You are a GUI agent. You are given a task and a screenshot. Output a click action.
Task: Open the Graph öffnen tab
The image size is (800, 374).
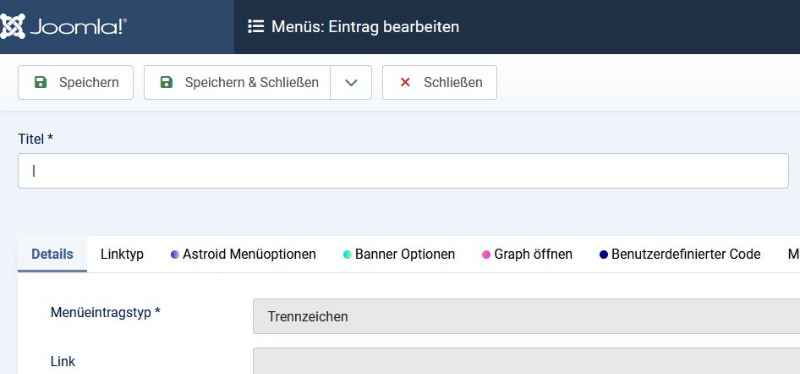point(527,254)
